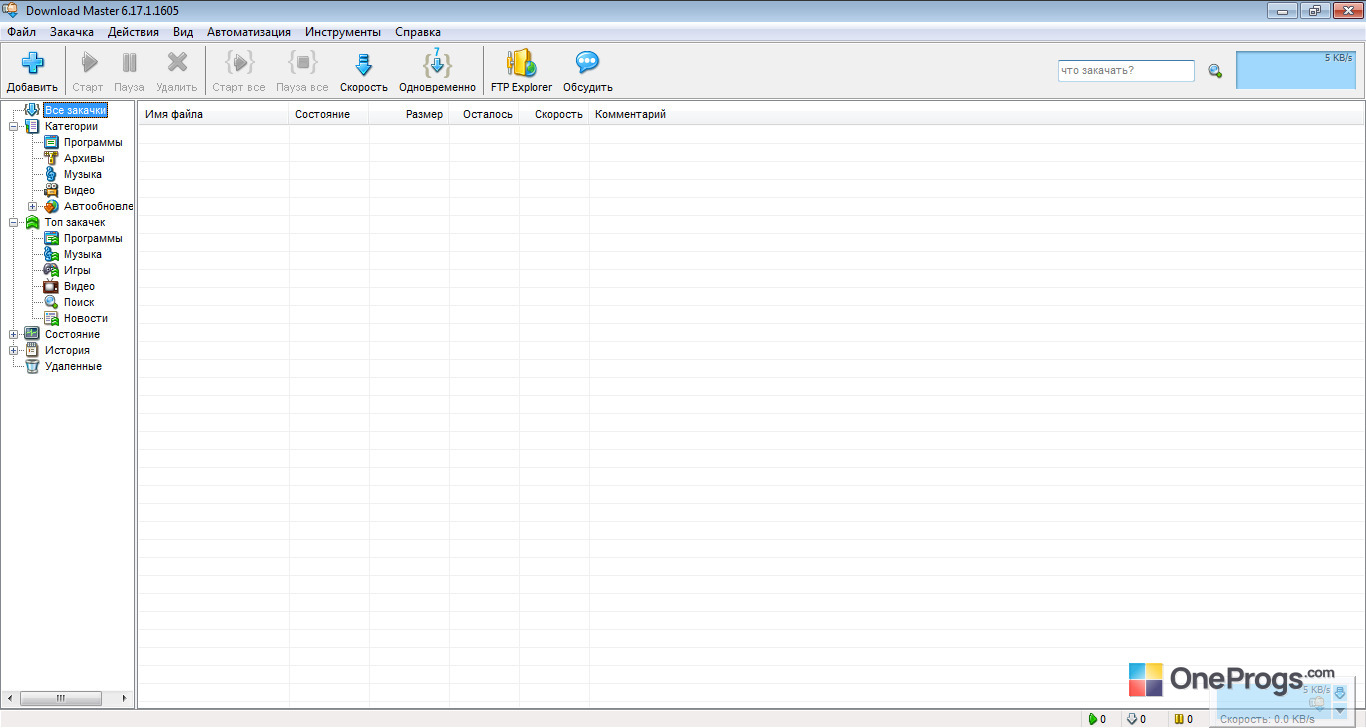Screen dimensions: 1366x728
Task: Click the Пауза все toolbar icon
Action: [x=302, y=63]
